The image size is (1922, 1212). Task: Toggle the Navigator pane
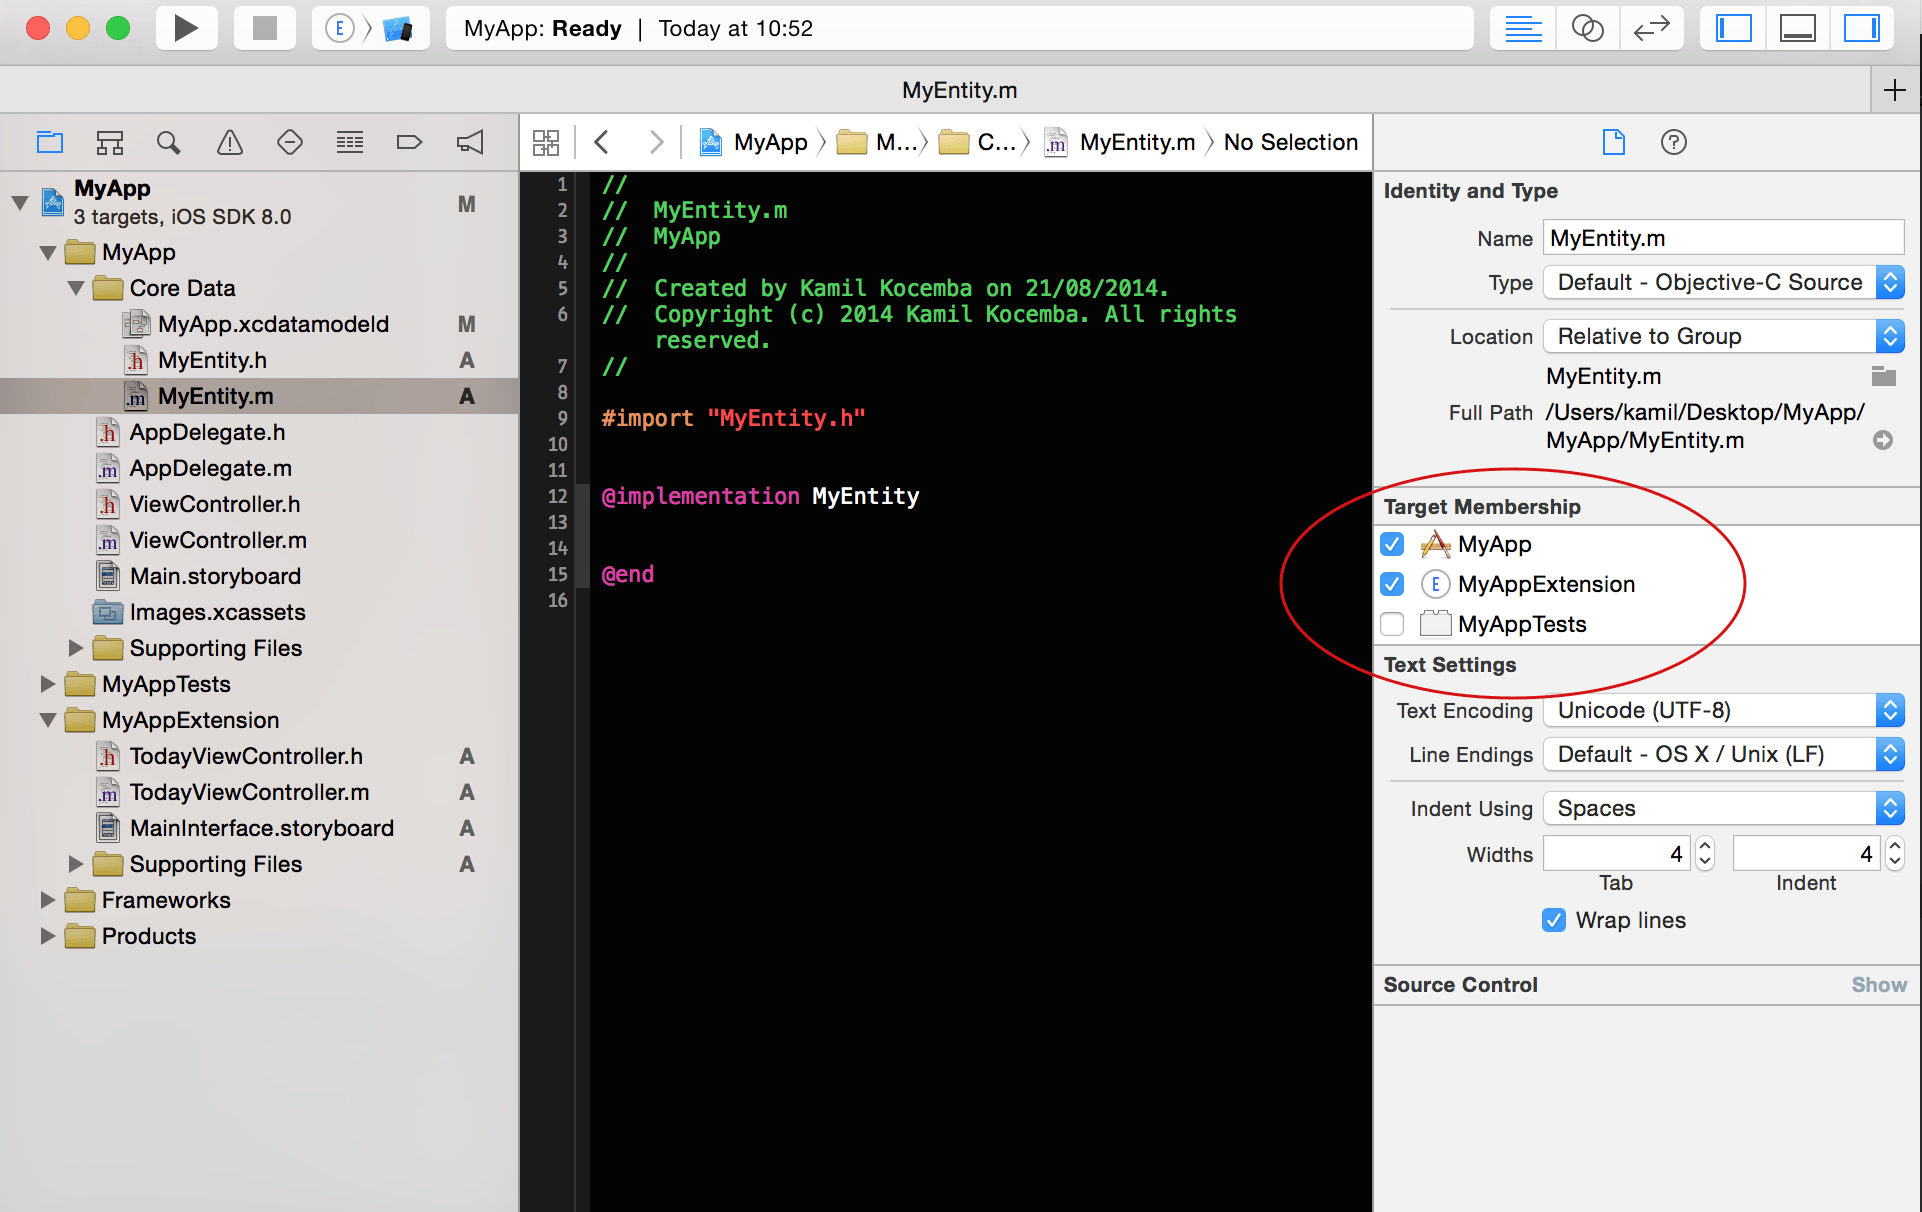coord(1733,28)
